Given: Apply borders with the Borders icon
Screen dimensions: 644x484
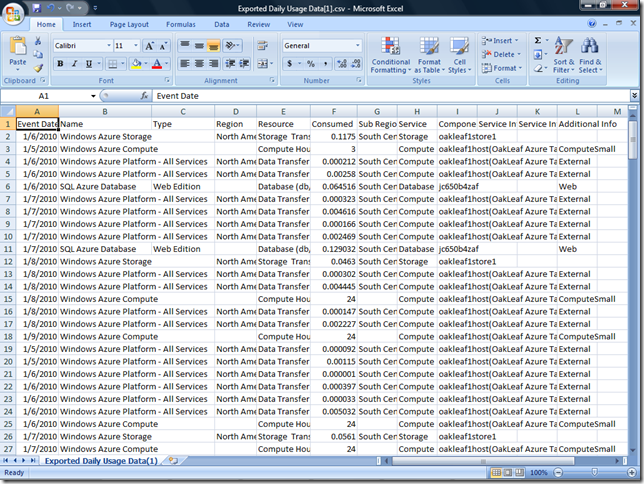Looking at the screenshot, I should pyautogui.click(x=112, y=64).
